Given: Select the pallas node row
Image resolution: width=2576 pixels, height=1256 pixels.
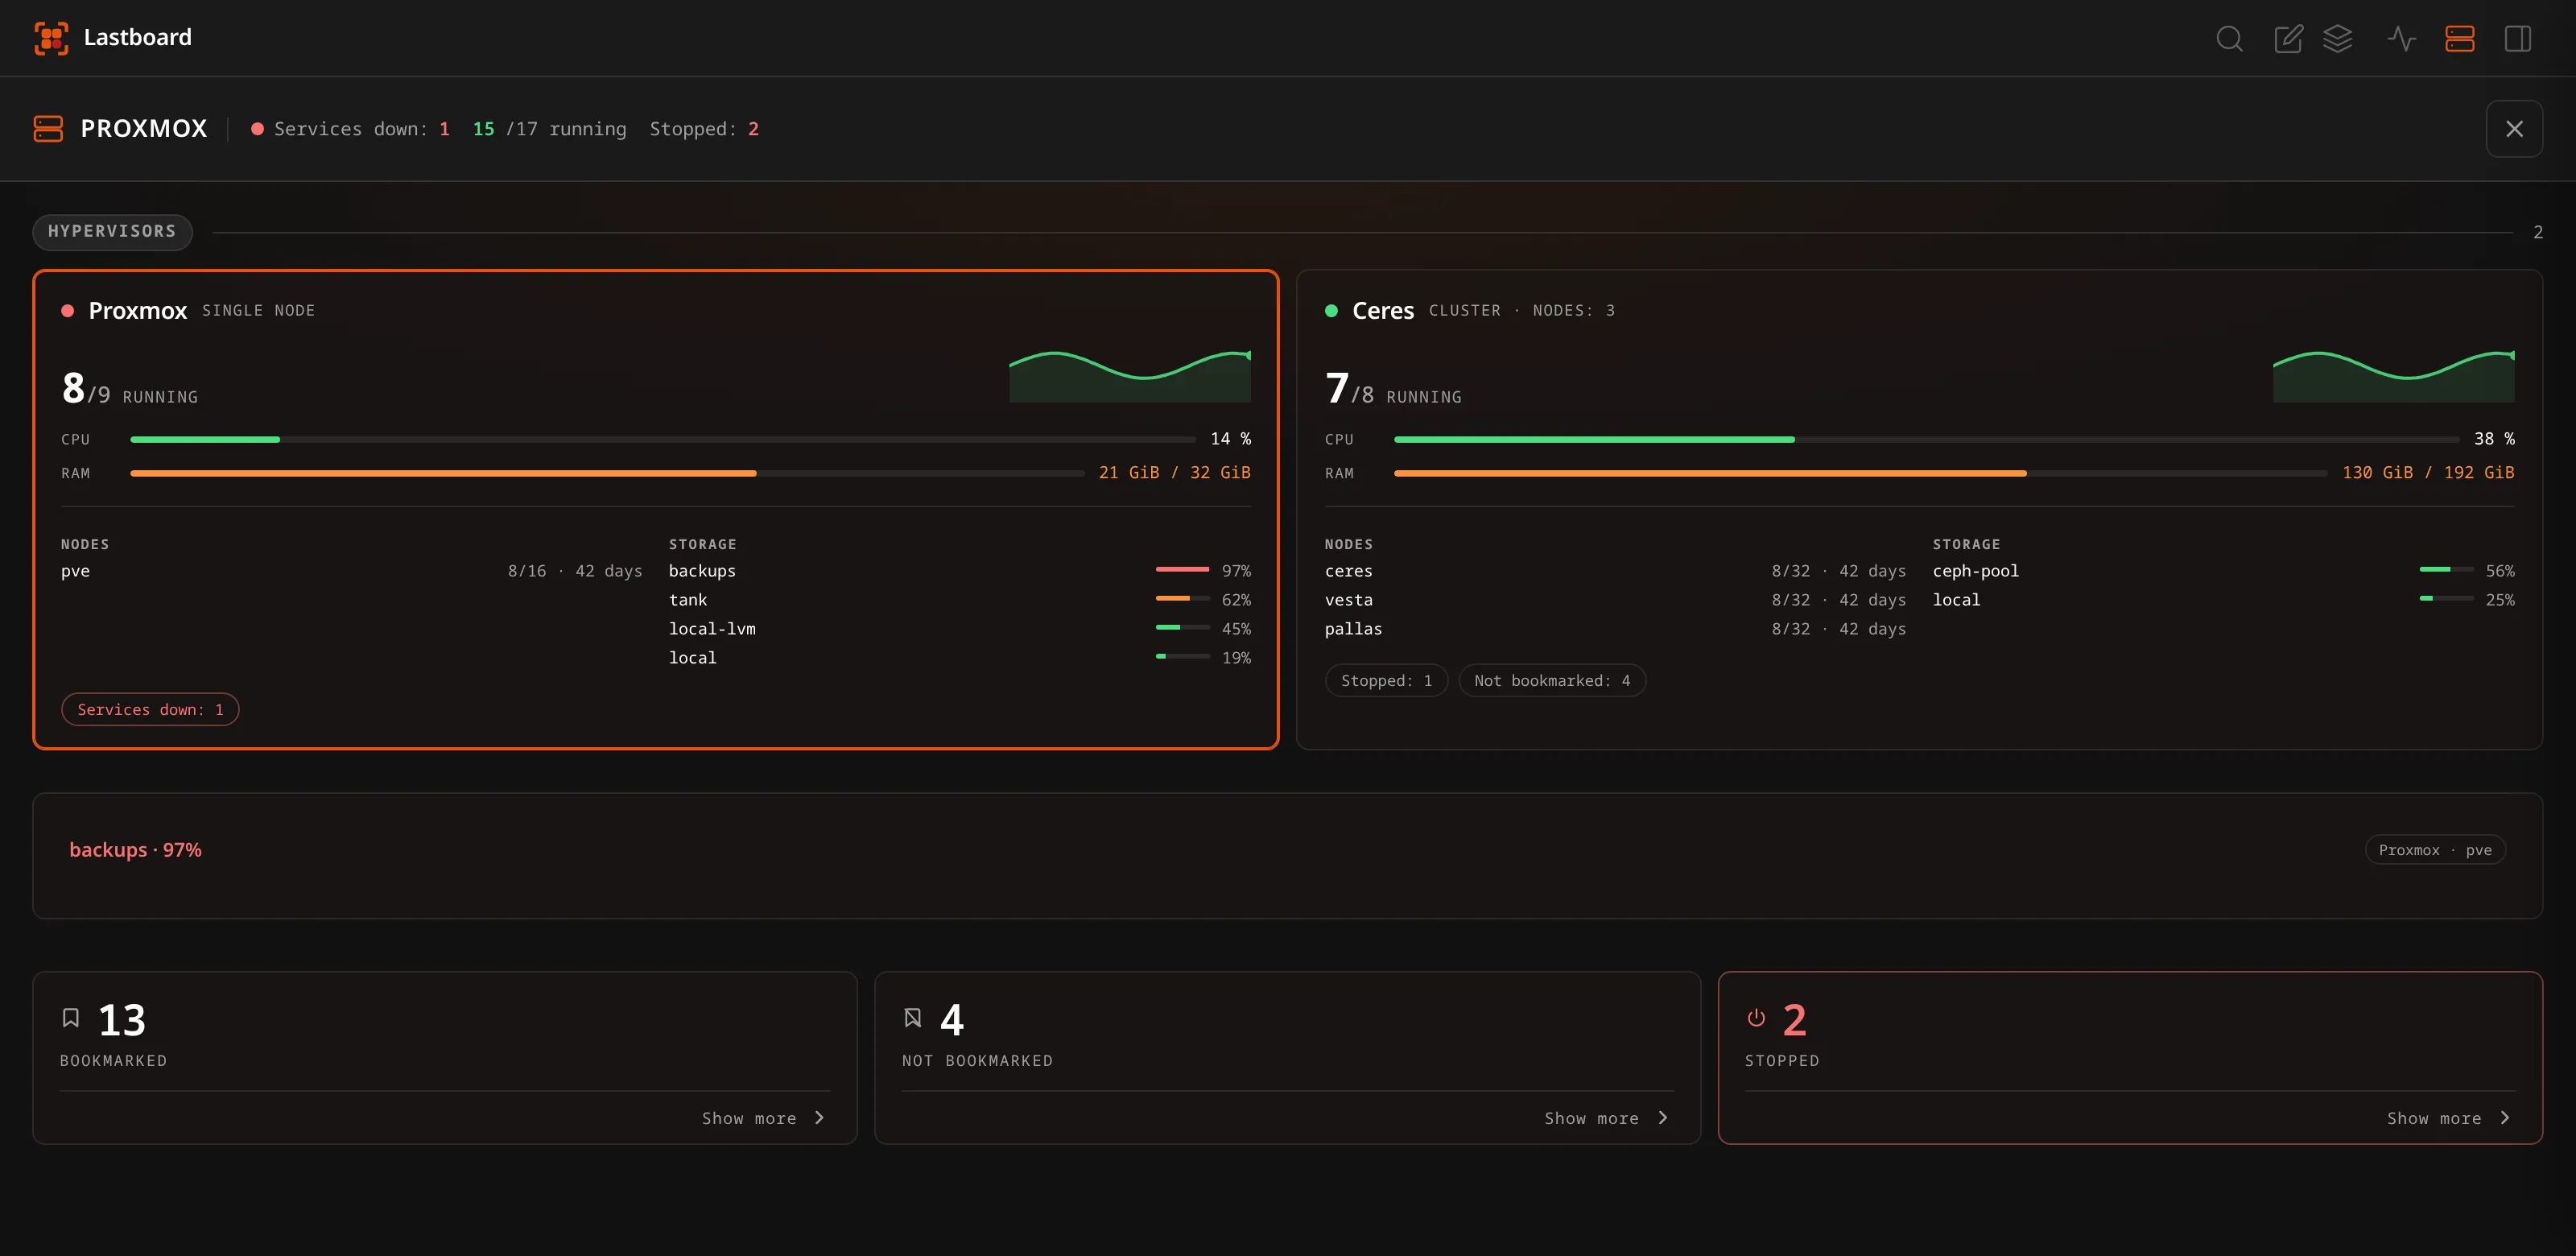Looking at the screenshot, I should click(x=1616, y=629).
